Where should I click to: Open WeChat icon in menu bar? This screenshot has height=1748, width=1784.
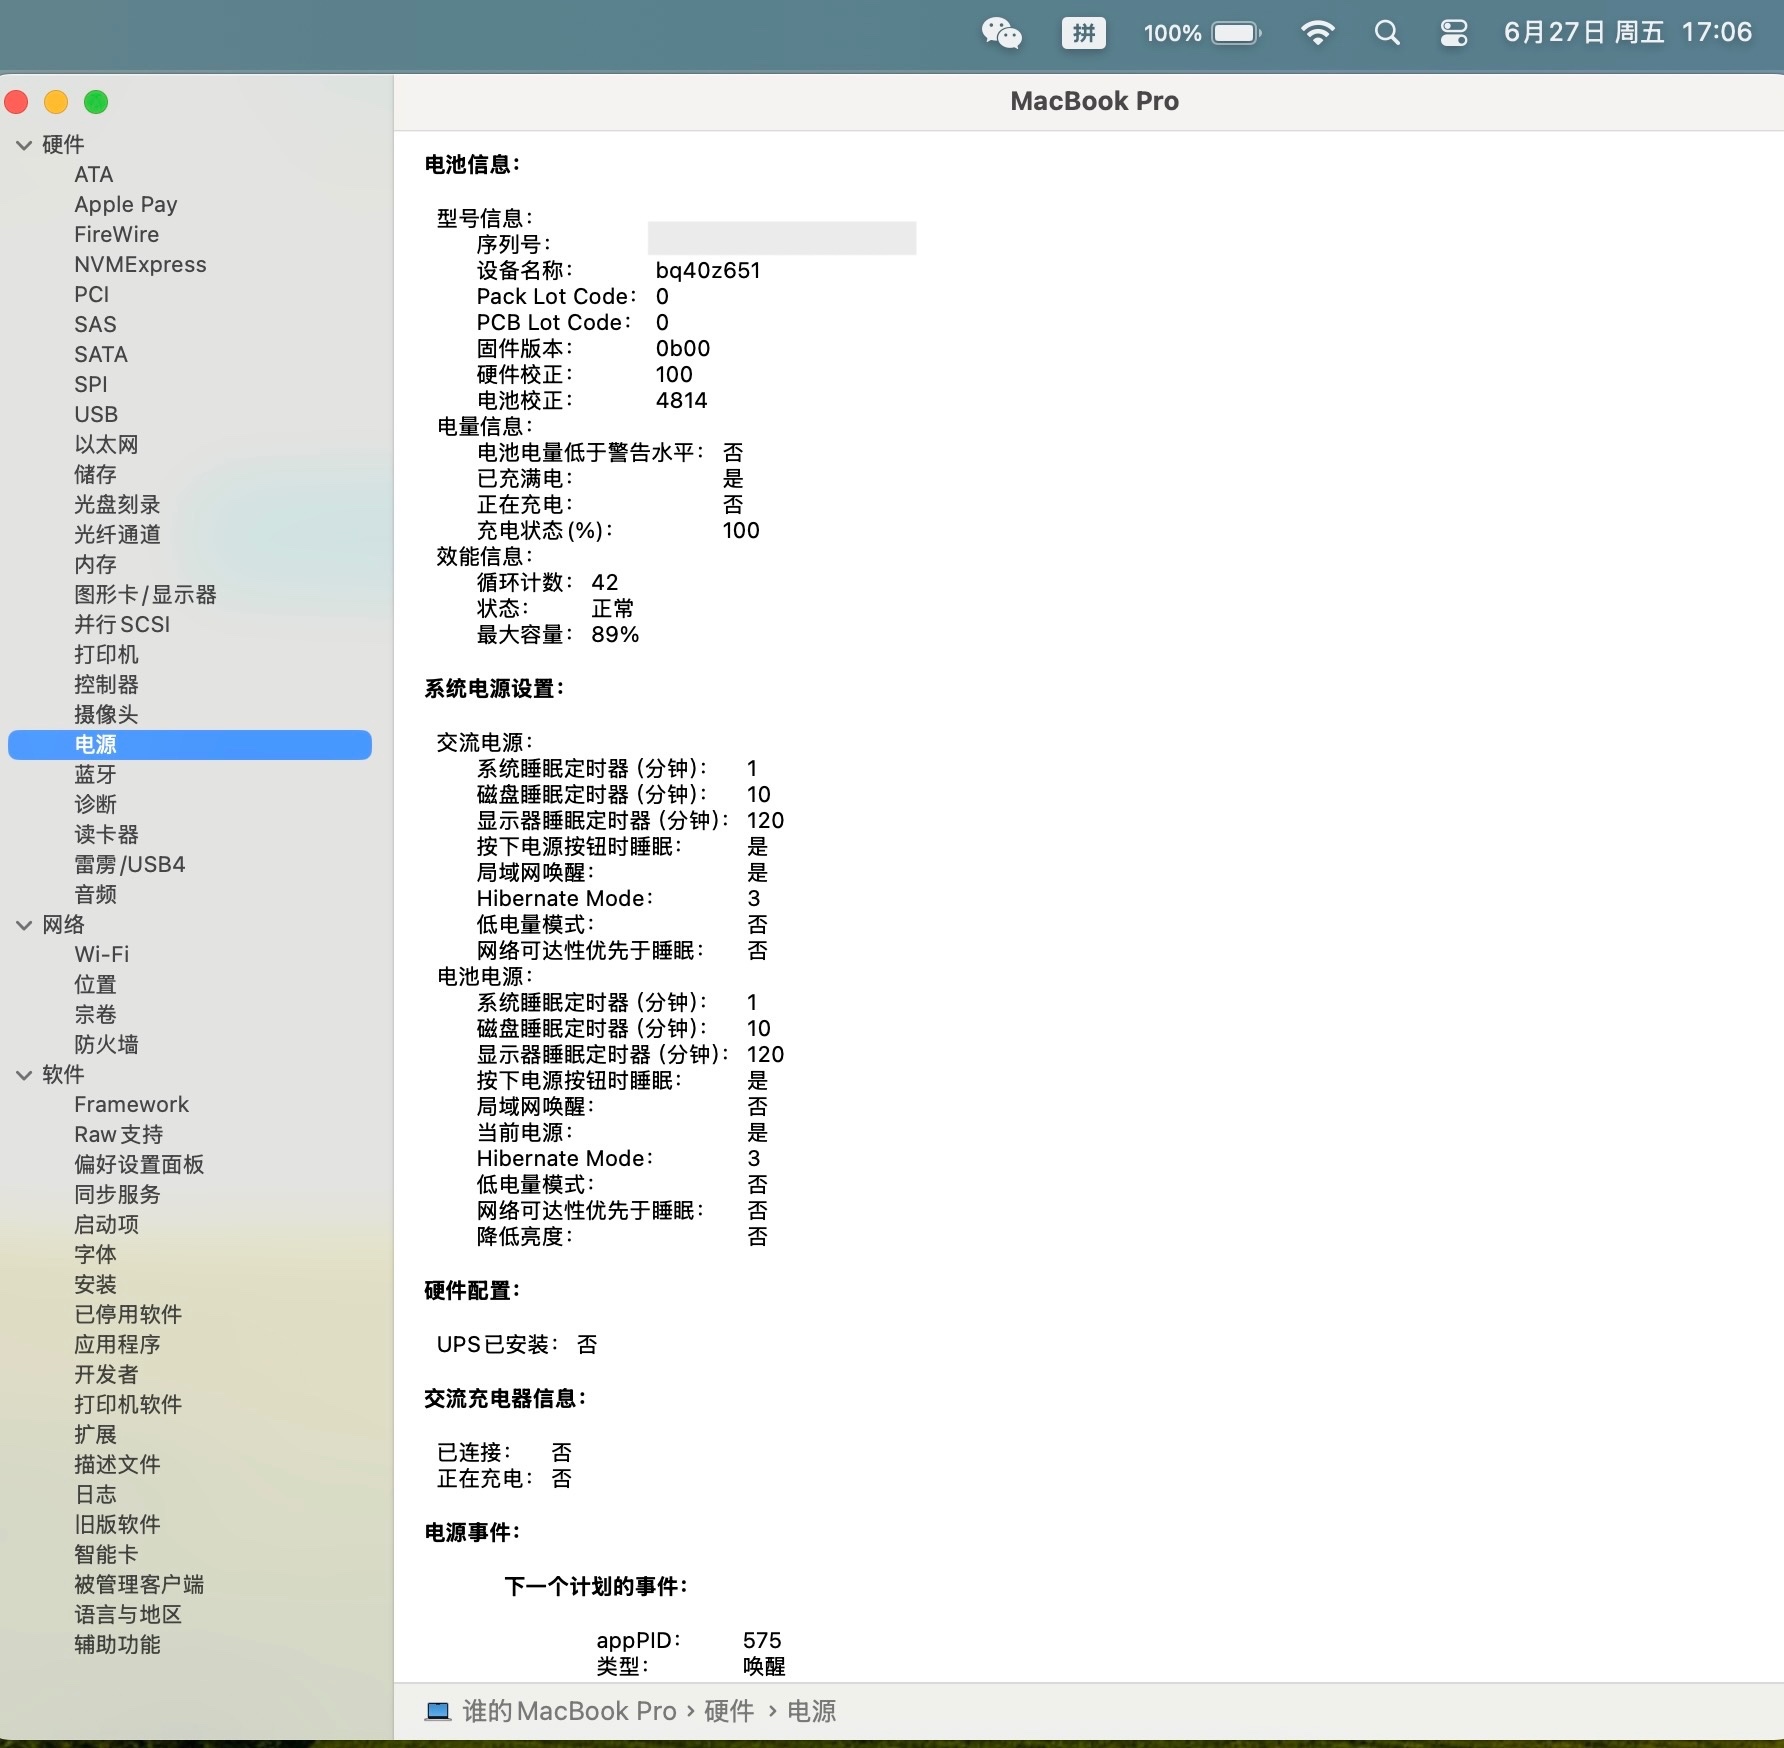(x=1001, y=33)
